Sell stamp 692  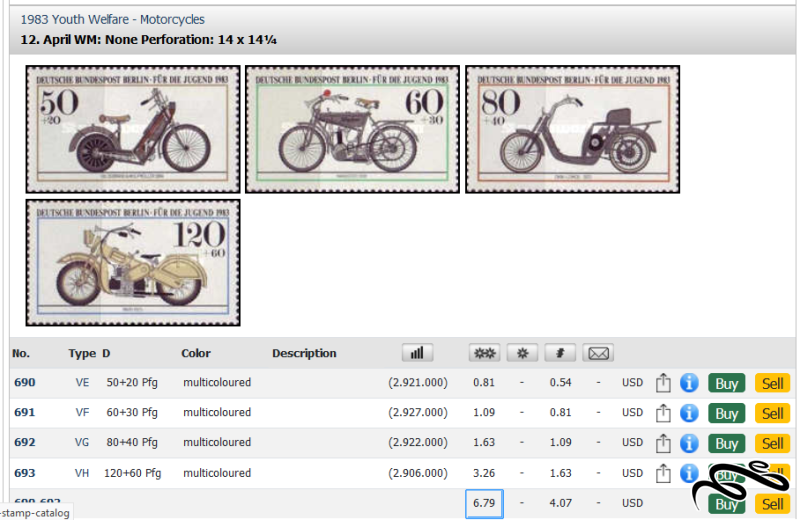(x=772, y=443)
